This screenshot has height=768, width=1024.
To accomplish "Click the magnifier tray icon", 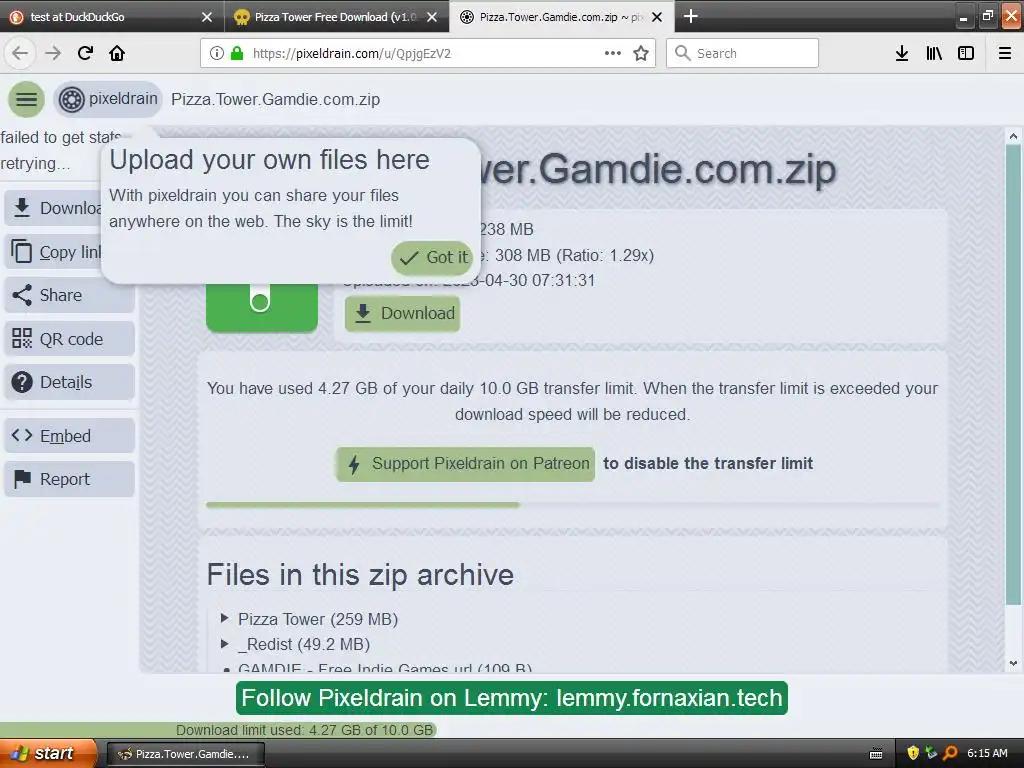I will coord(951,753).
